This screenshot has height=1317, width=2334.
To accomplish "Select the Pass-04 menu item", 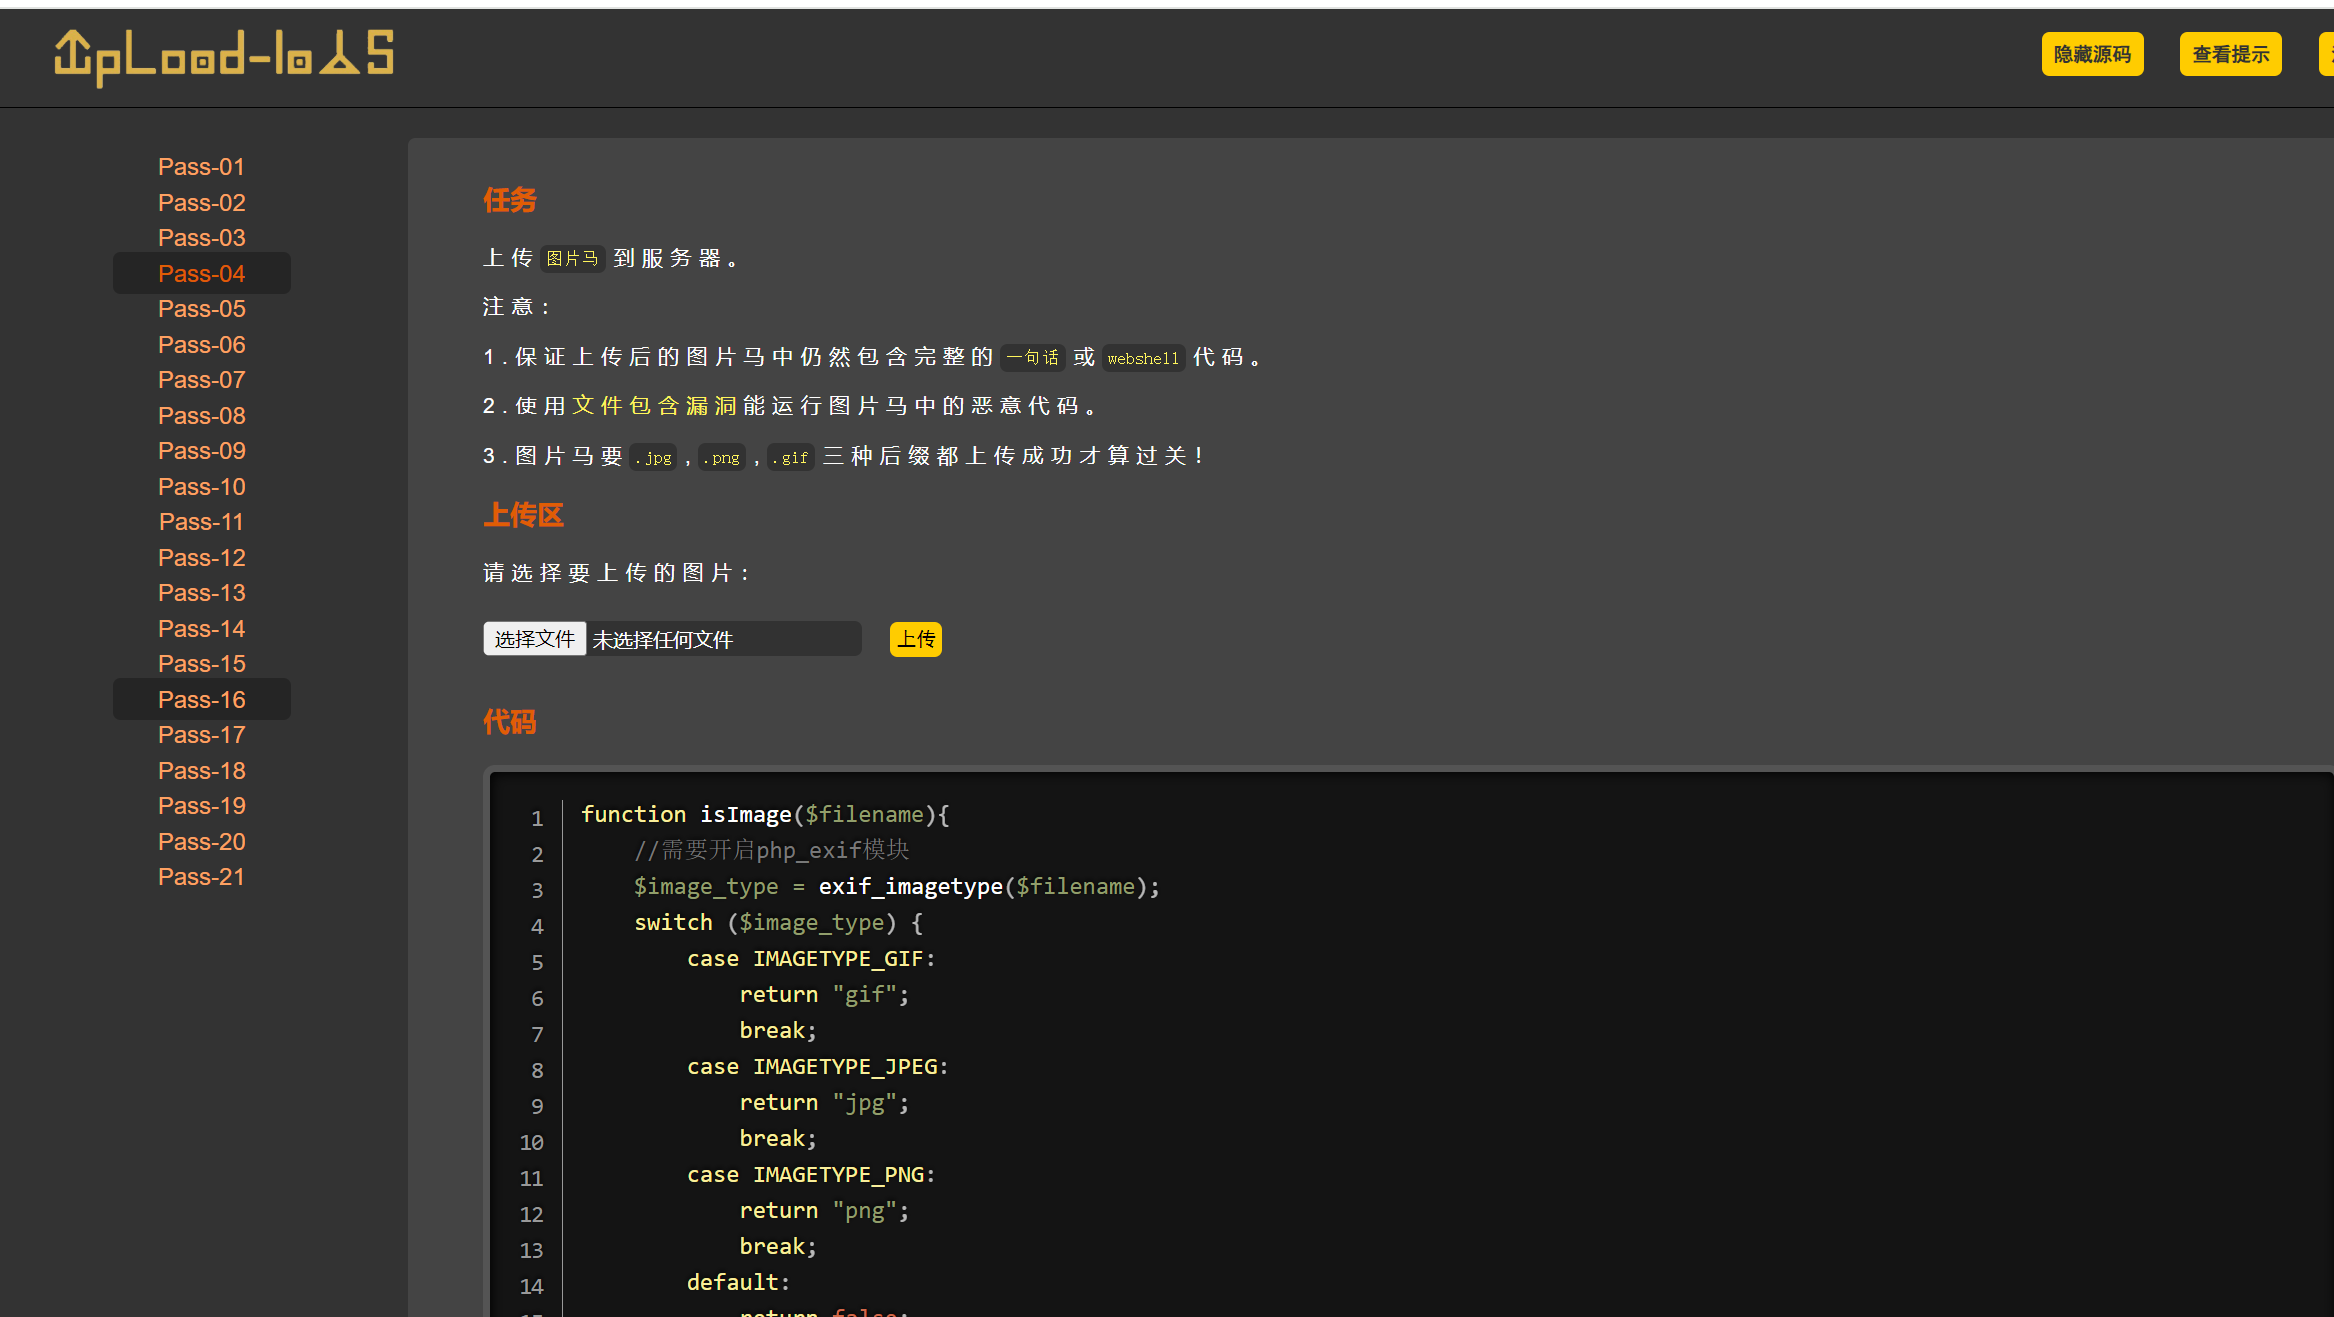I will point(201,274).
